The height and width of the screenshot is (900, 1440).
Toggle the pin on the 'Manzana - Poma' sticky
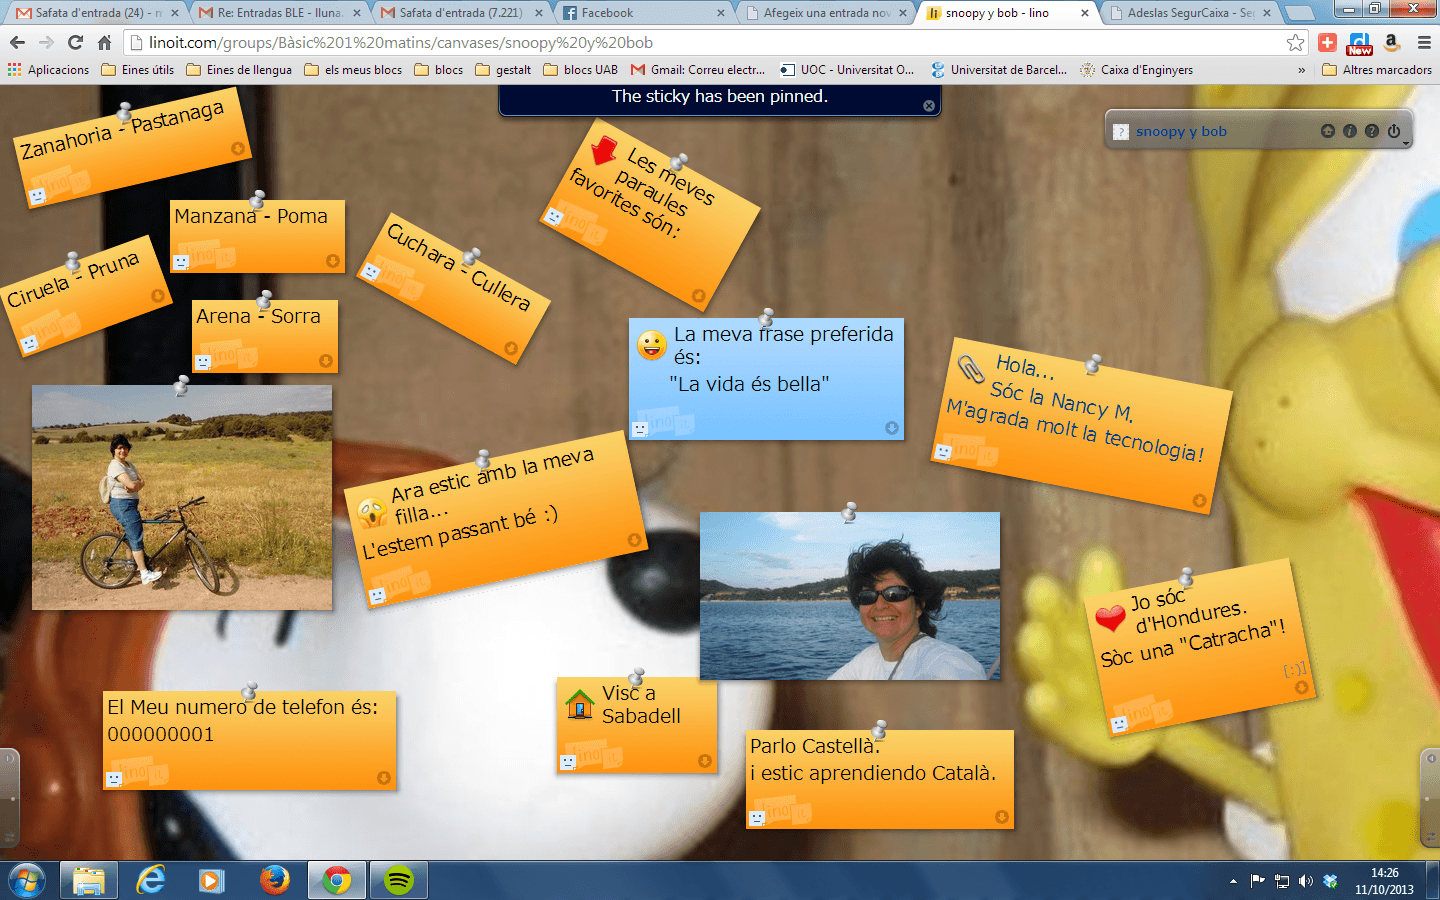(x=257, y=199)
